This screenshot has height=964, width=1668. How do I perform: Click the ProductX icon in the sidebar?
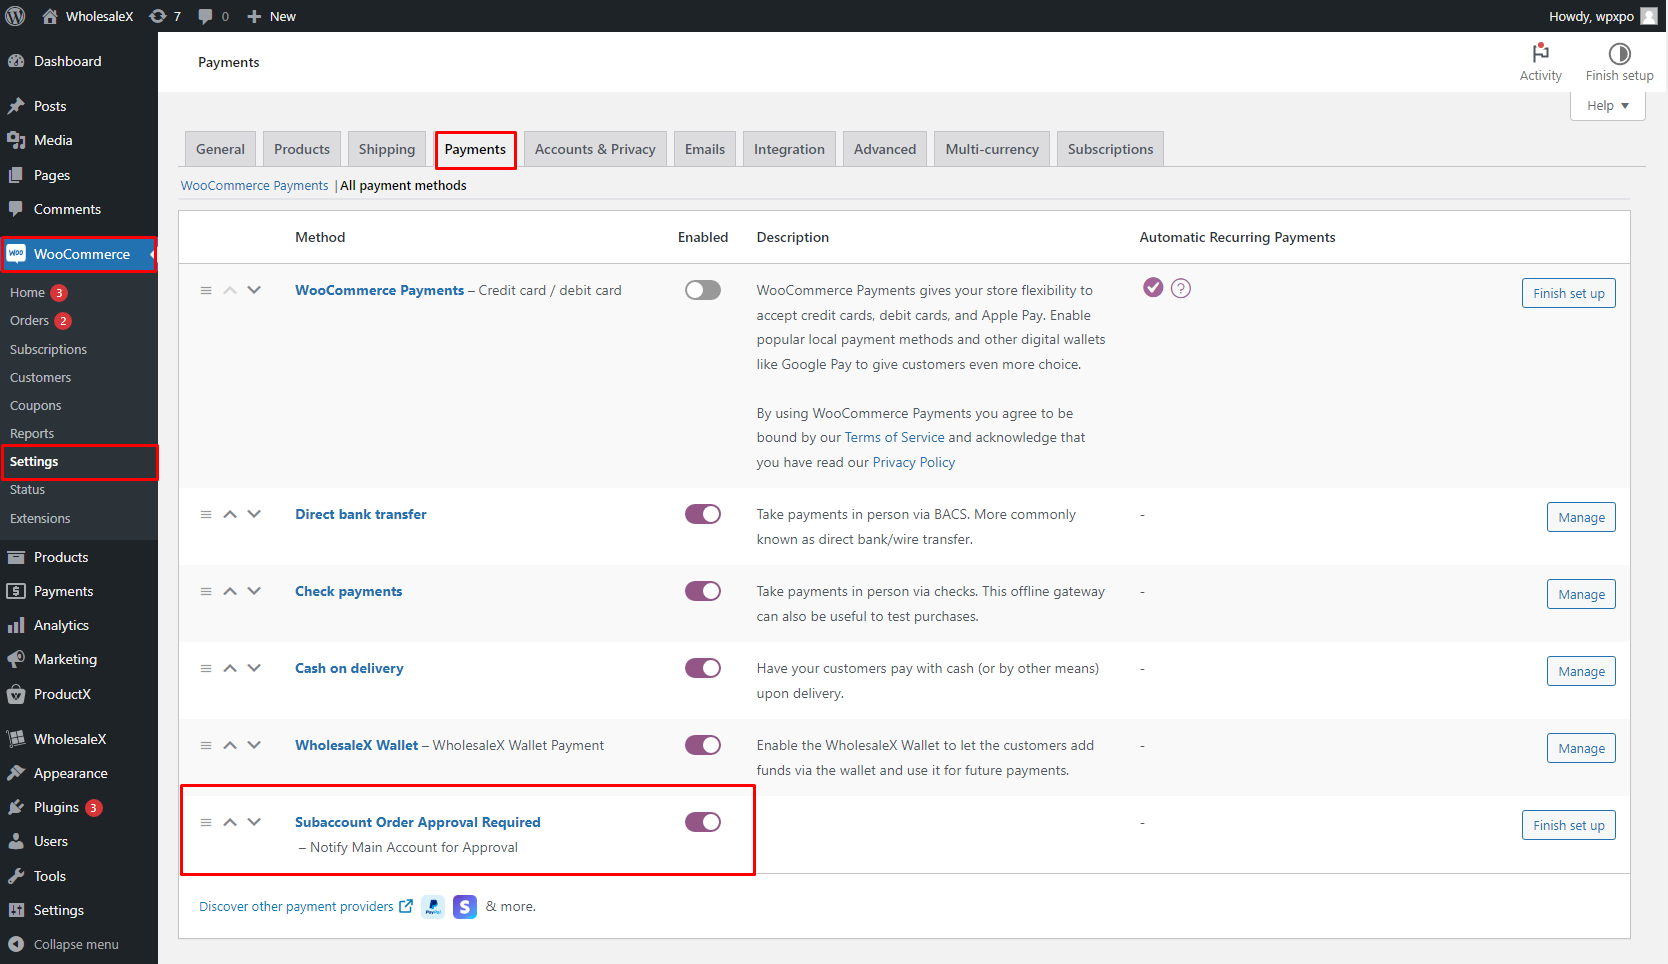[16, 694]
